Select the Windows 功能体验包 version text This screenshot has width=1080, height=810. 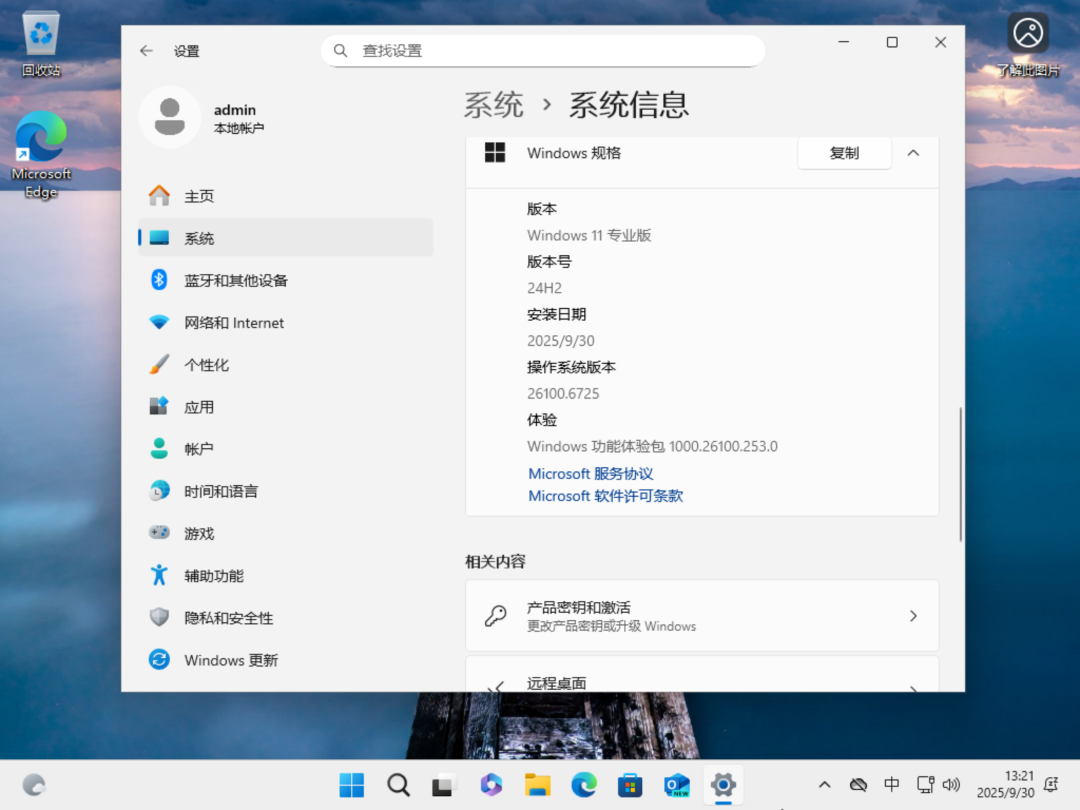pos(652,447)
